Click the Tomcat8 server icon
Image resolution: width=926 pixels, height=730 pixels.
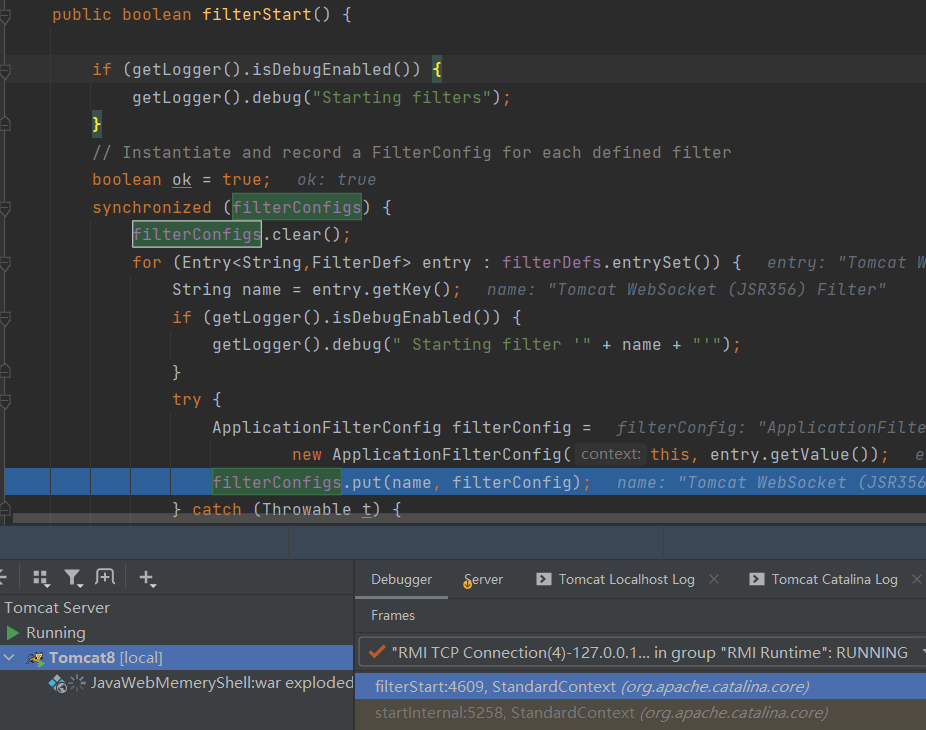coord(36,658)
